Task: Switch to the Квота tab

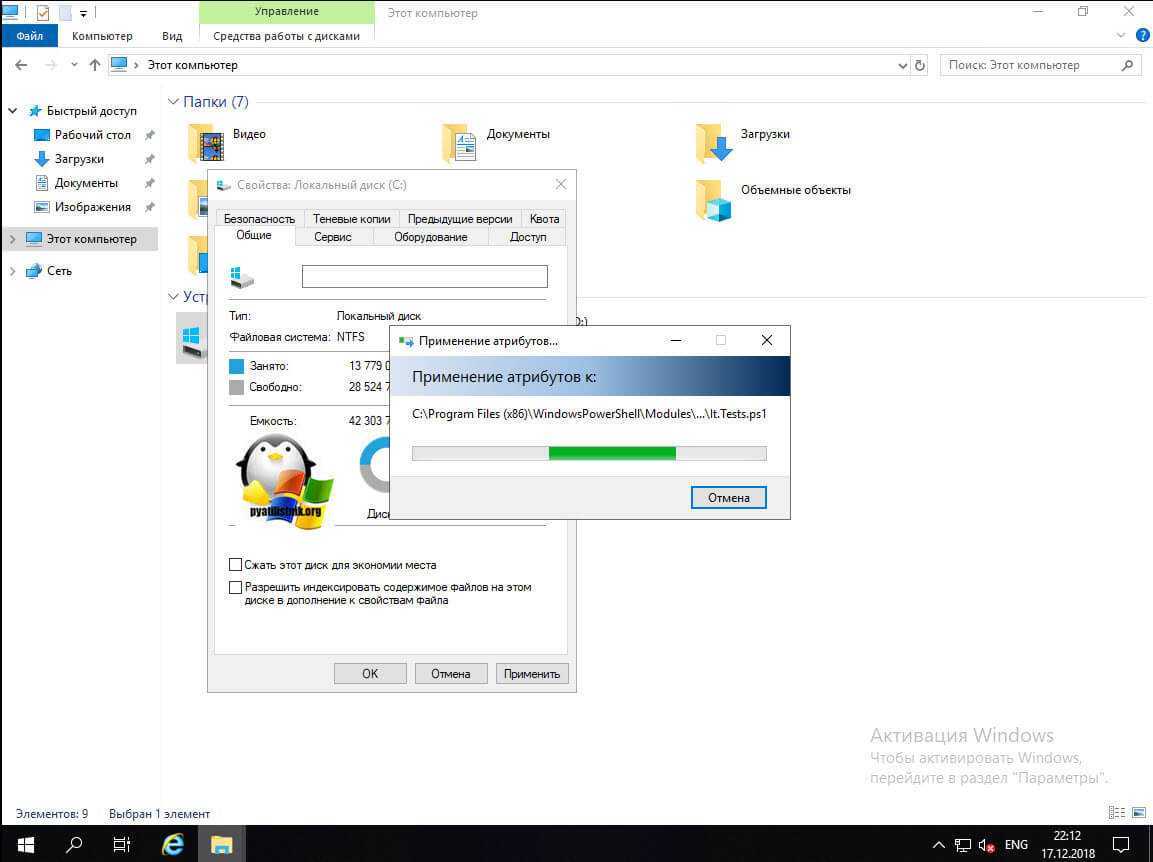Action: (544, 218)
